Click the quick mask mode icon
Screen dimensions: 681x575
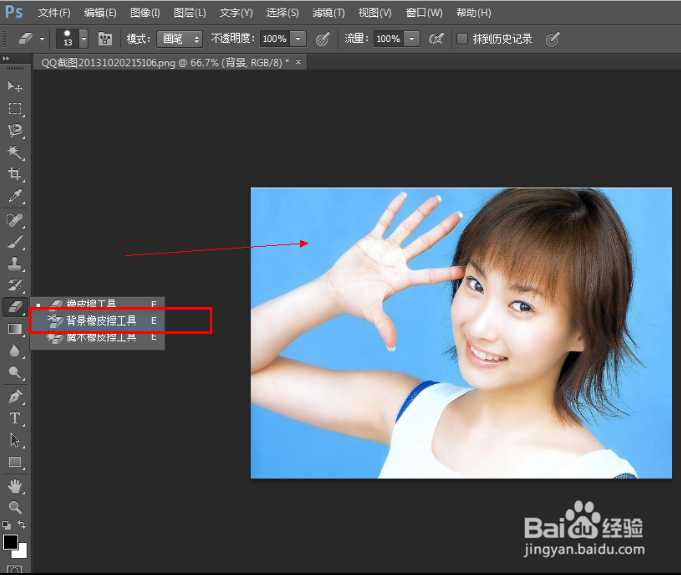[14, 568]
